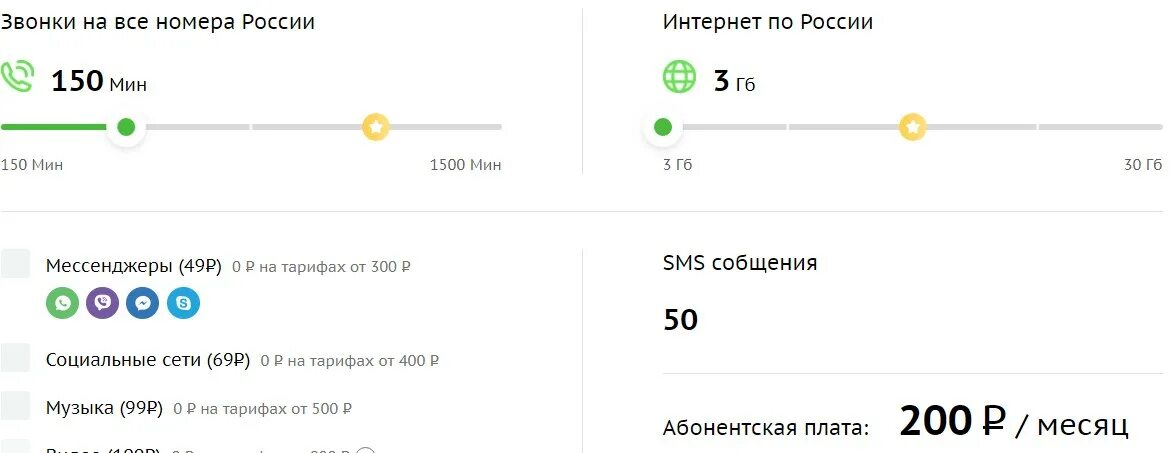Click the 200 ₽ / месяц price
Screen dimensions: 1171x453
(x=1013, y=422)
